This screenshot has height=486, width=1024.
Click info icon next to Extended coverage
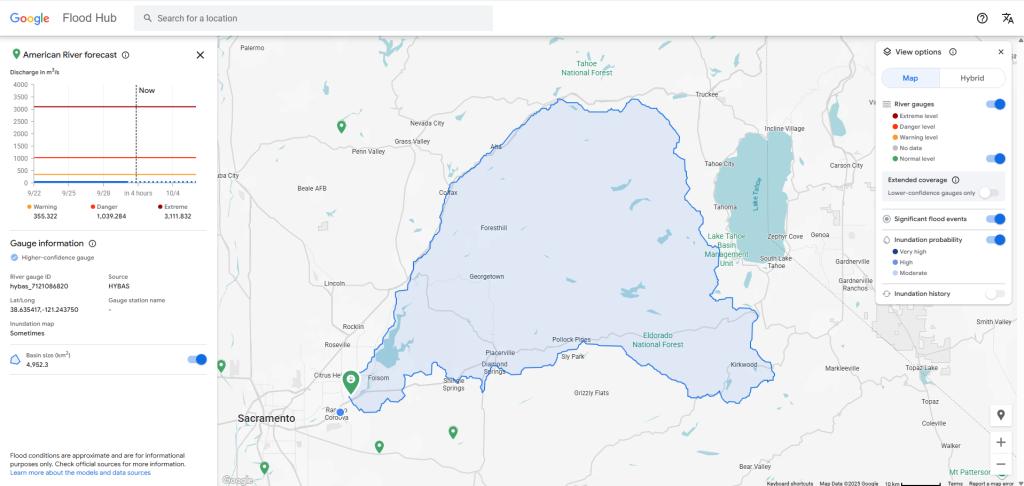pos(955,180)
